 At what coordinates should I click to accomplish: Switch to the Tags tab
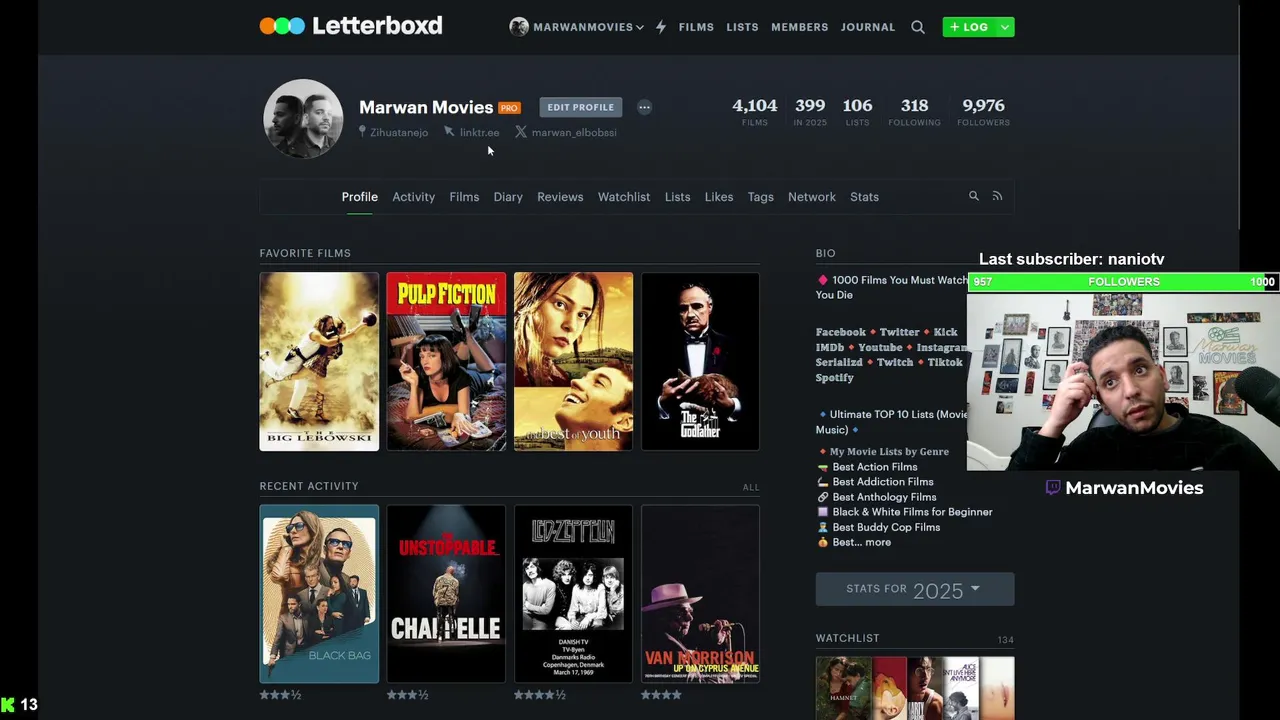click(x=760, y=197)
